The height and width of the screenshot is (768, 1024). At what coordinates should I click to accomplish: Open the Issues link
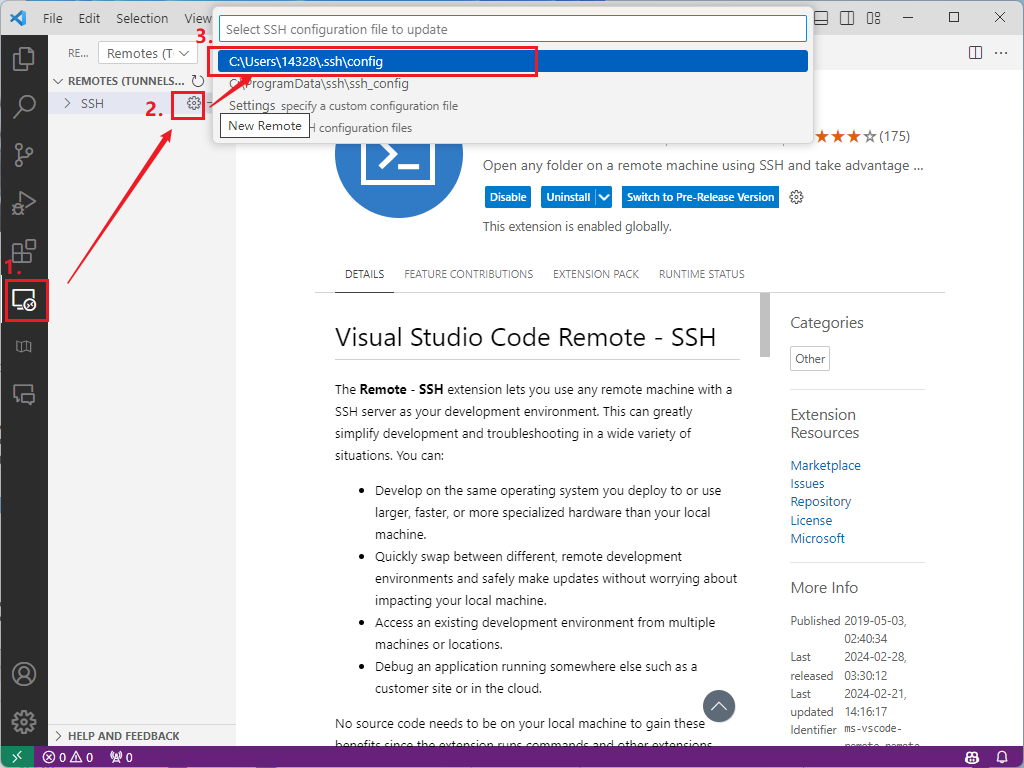[x=807, y=484]
